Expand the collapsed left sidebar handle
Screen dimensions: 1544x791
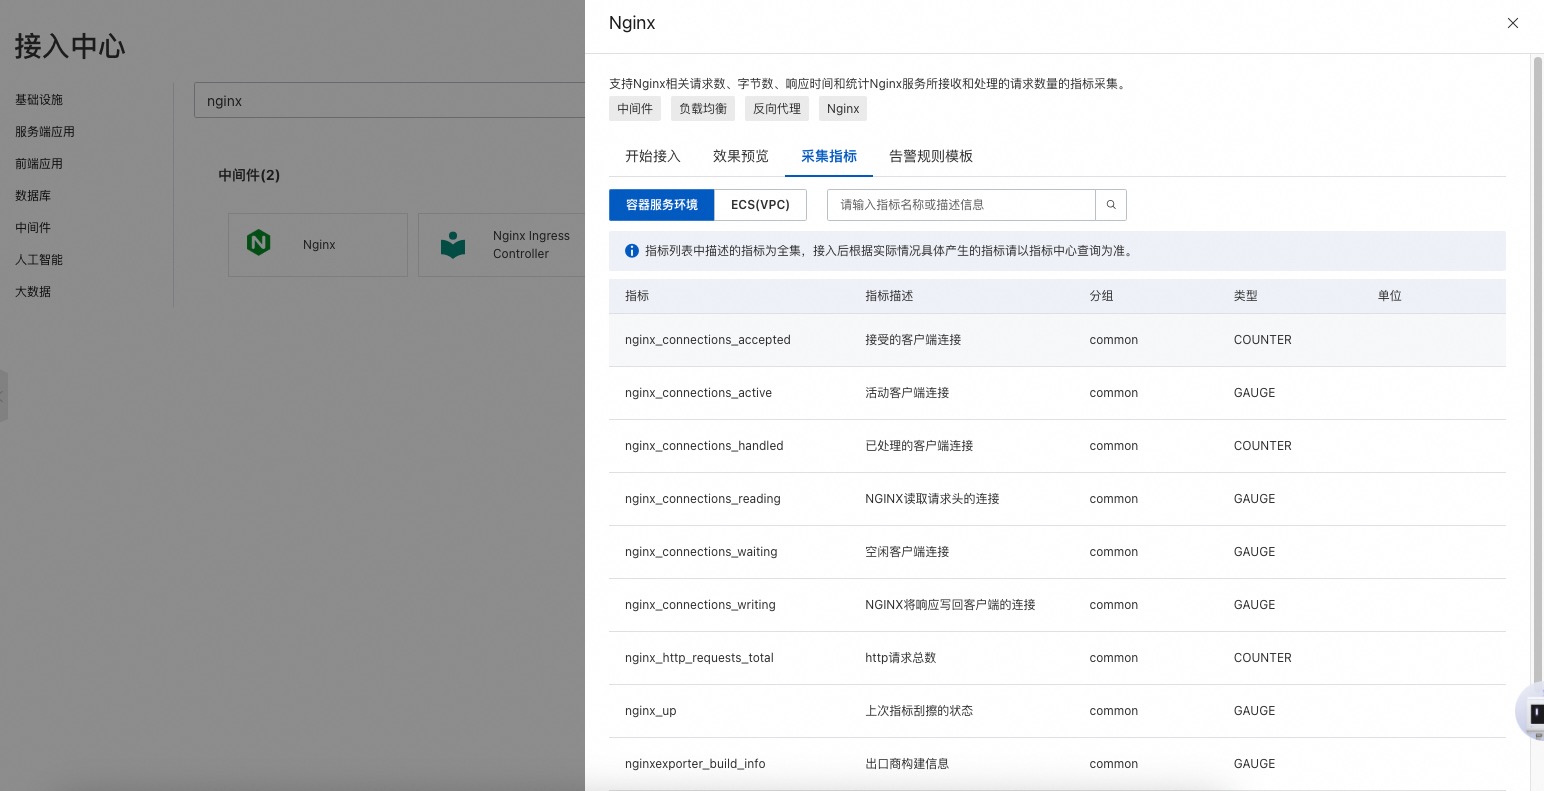click(x=3, y=396)
